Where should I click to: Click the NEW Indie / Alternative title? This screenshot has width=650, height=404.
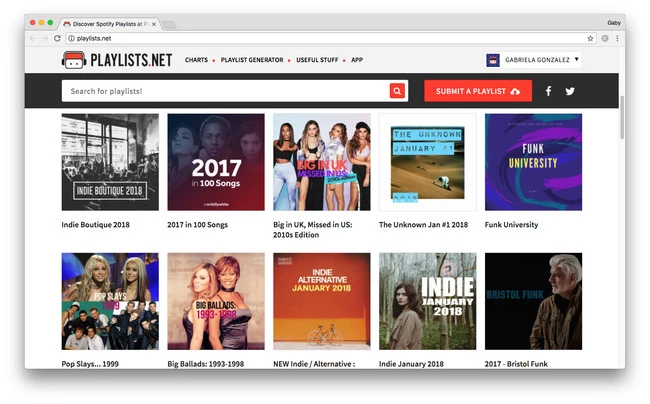coord(314,364)
